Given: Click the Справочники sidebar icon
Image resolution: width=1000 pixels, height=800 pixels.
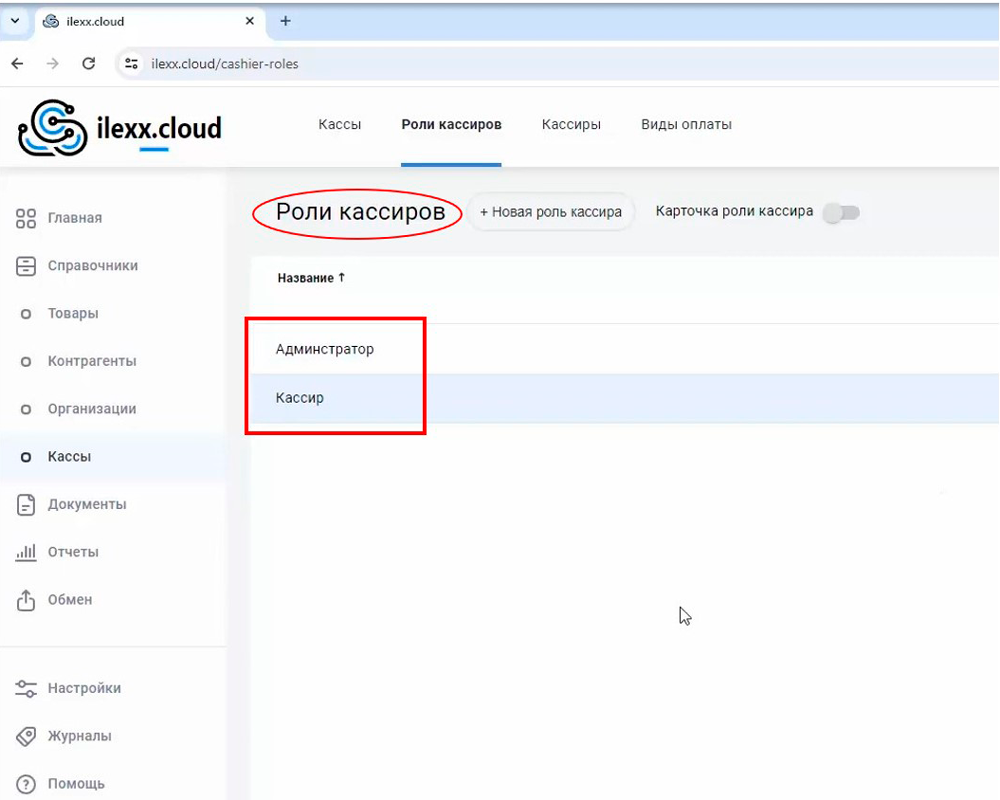Looking at the screenshot, I should [x=27, y=266].
